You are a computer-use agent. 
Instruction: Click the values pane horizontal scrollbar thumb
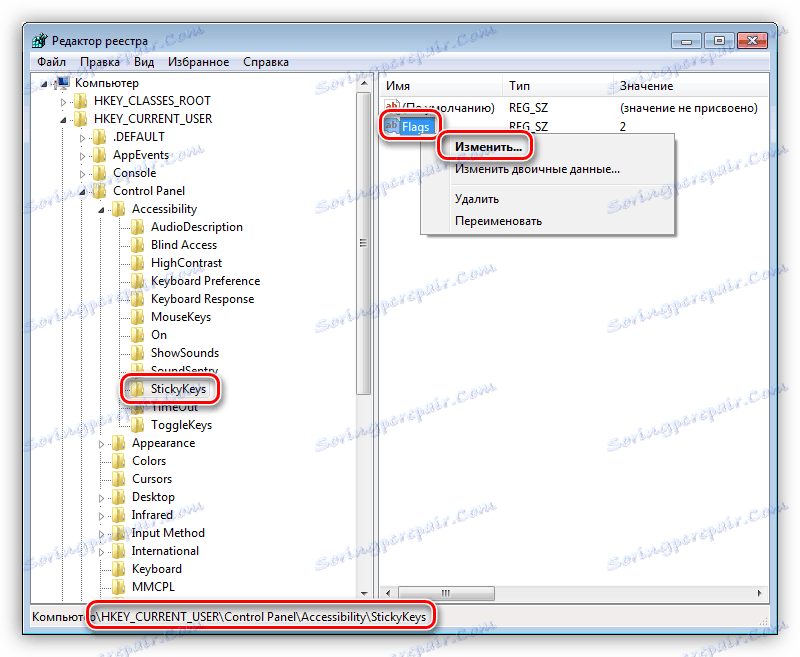click(446, 593)
